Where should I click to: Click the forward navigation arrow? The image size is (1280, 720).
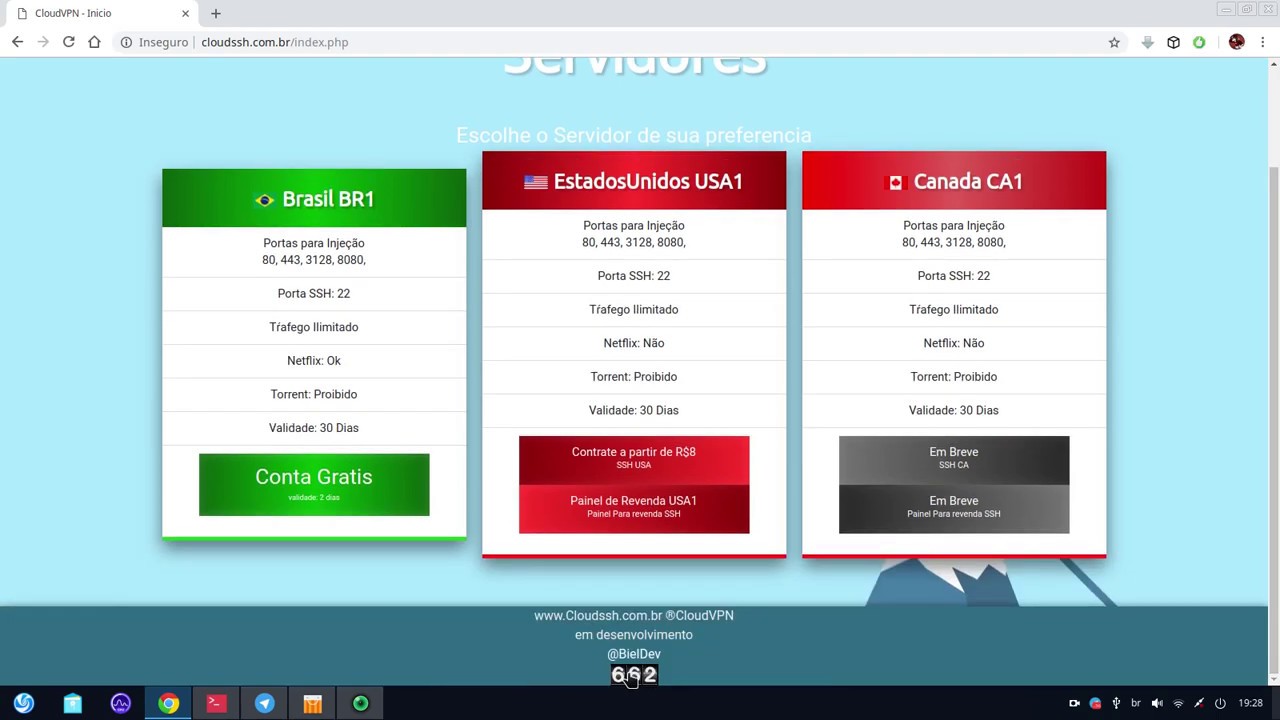coord(43,42)
